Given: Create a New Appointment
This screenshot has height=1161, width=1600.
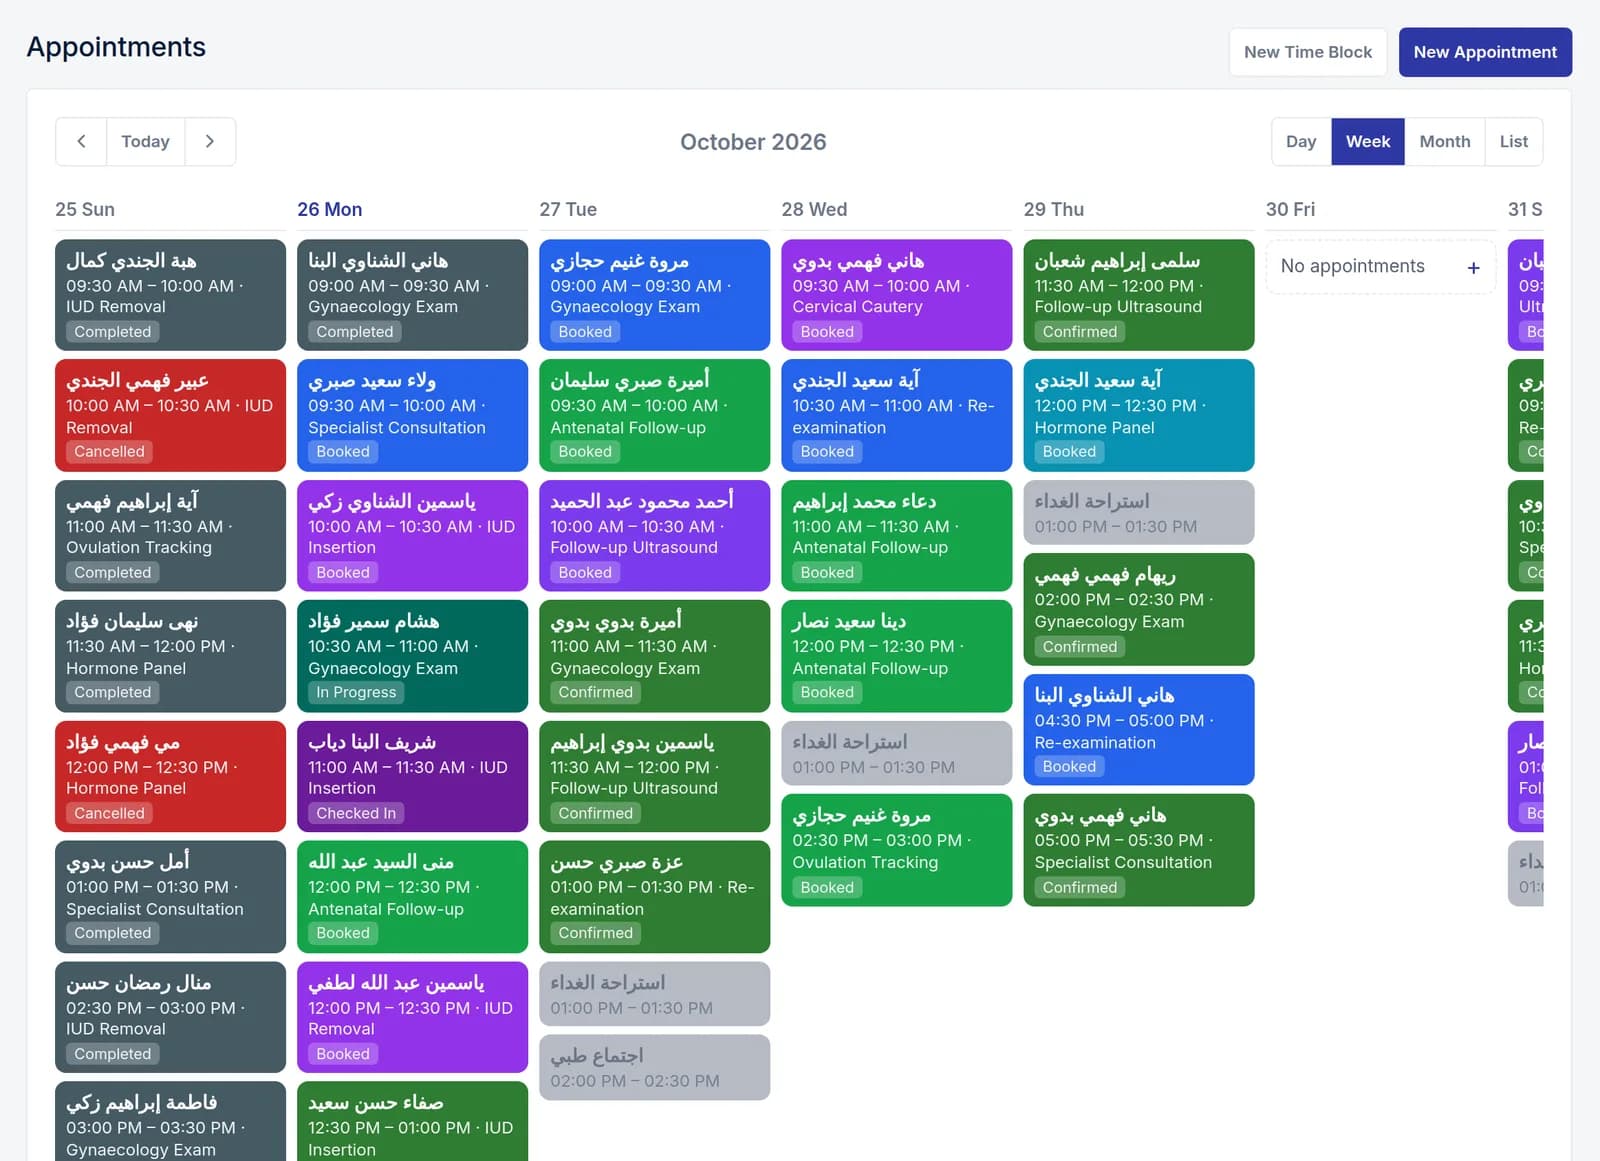Looking at the screenshot, I should [x=1485, y=52].
